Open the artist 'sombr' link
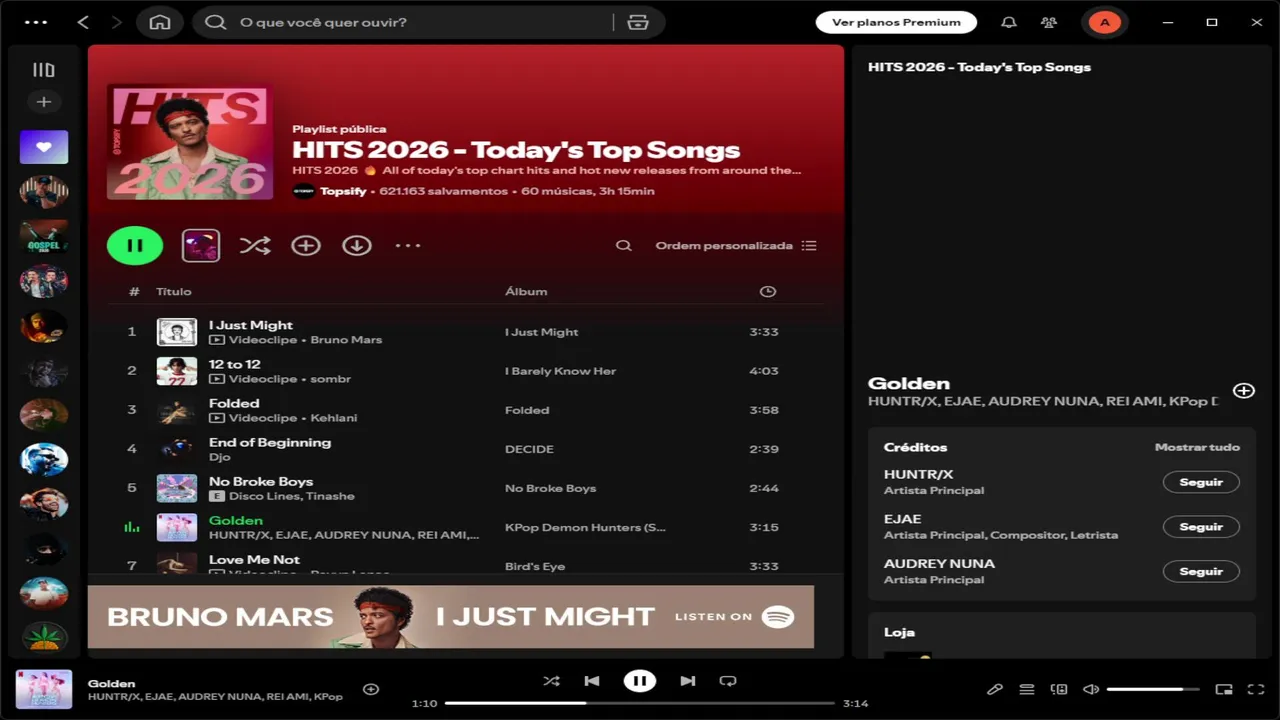Image resolution: width=1280 pixels, height=720 pixels. coord(330,379)
